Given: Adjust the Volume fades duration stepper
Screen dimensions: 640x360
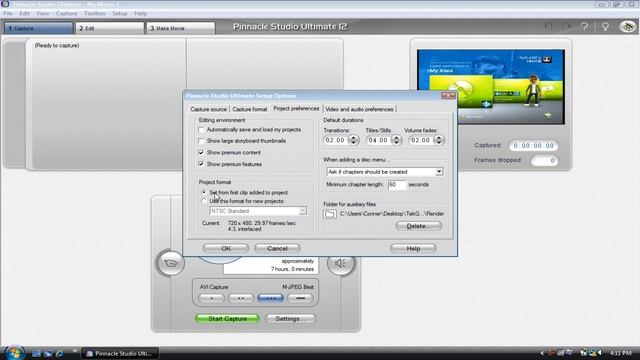Looking at the screenshot, I should click(x=439, y=140).
